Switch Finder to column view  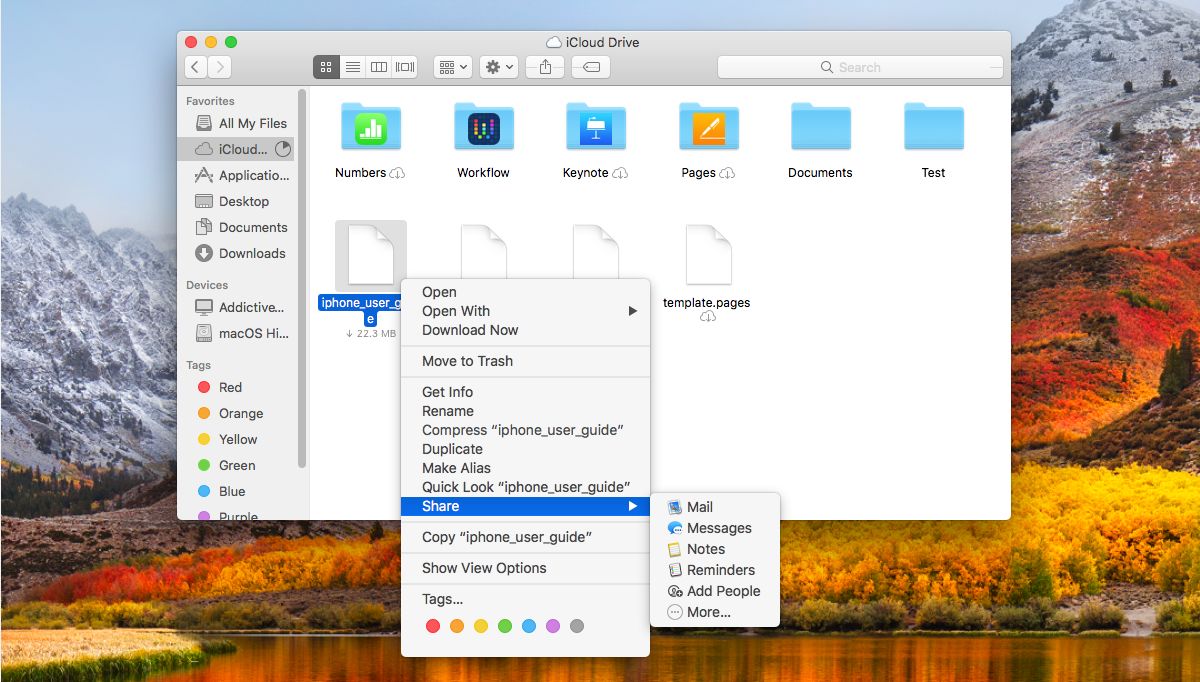click(378, 67)
